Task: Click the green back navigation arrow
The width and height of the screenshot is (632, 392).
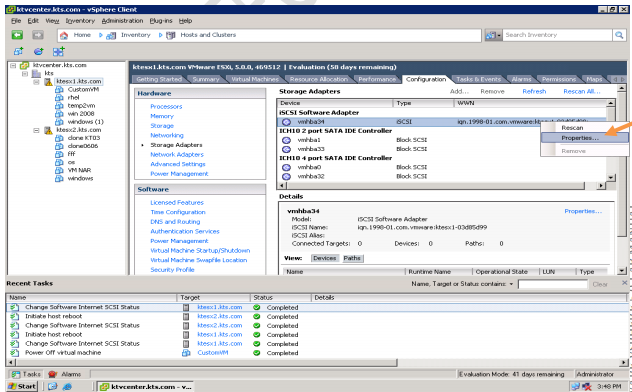Action: pos(17,35)
